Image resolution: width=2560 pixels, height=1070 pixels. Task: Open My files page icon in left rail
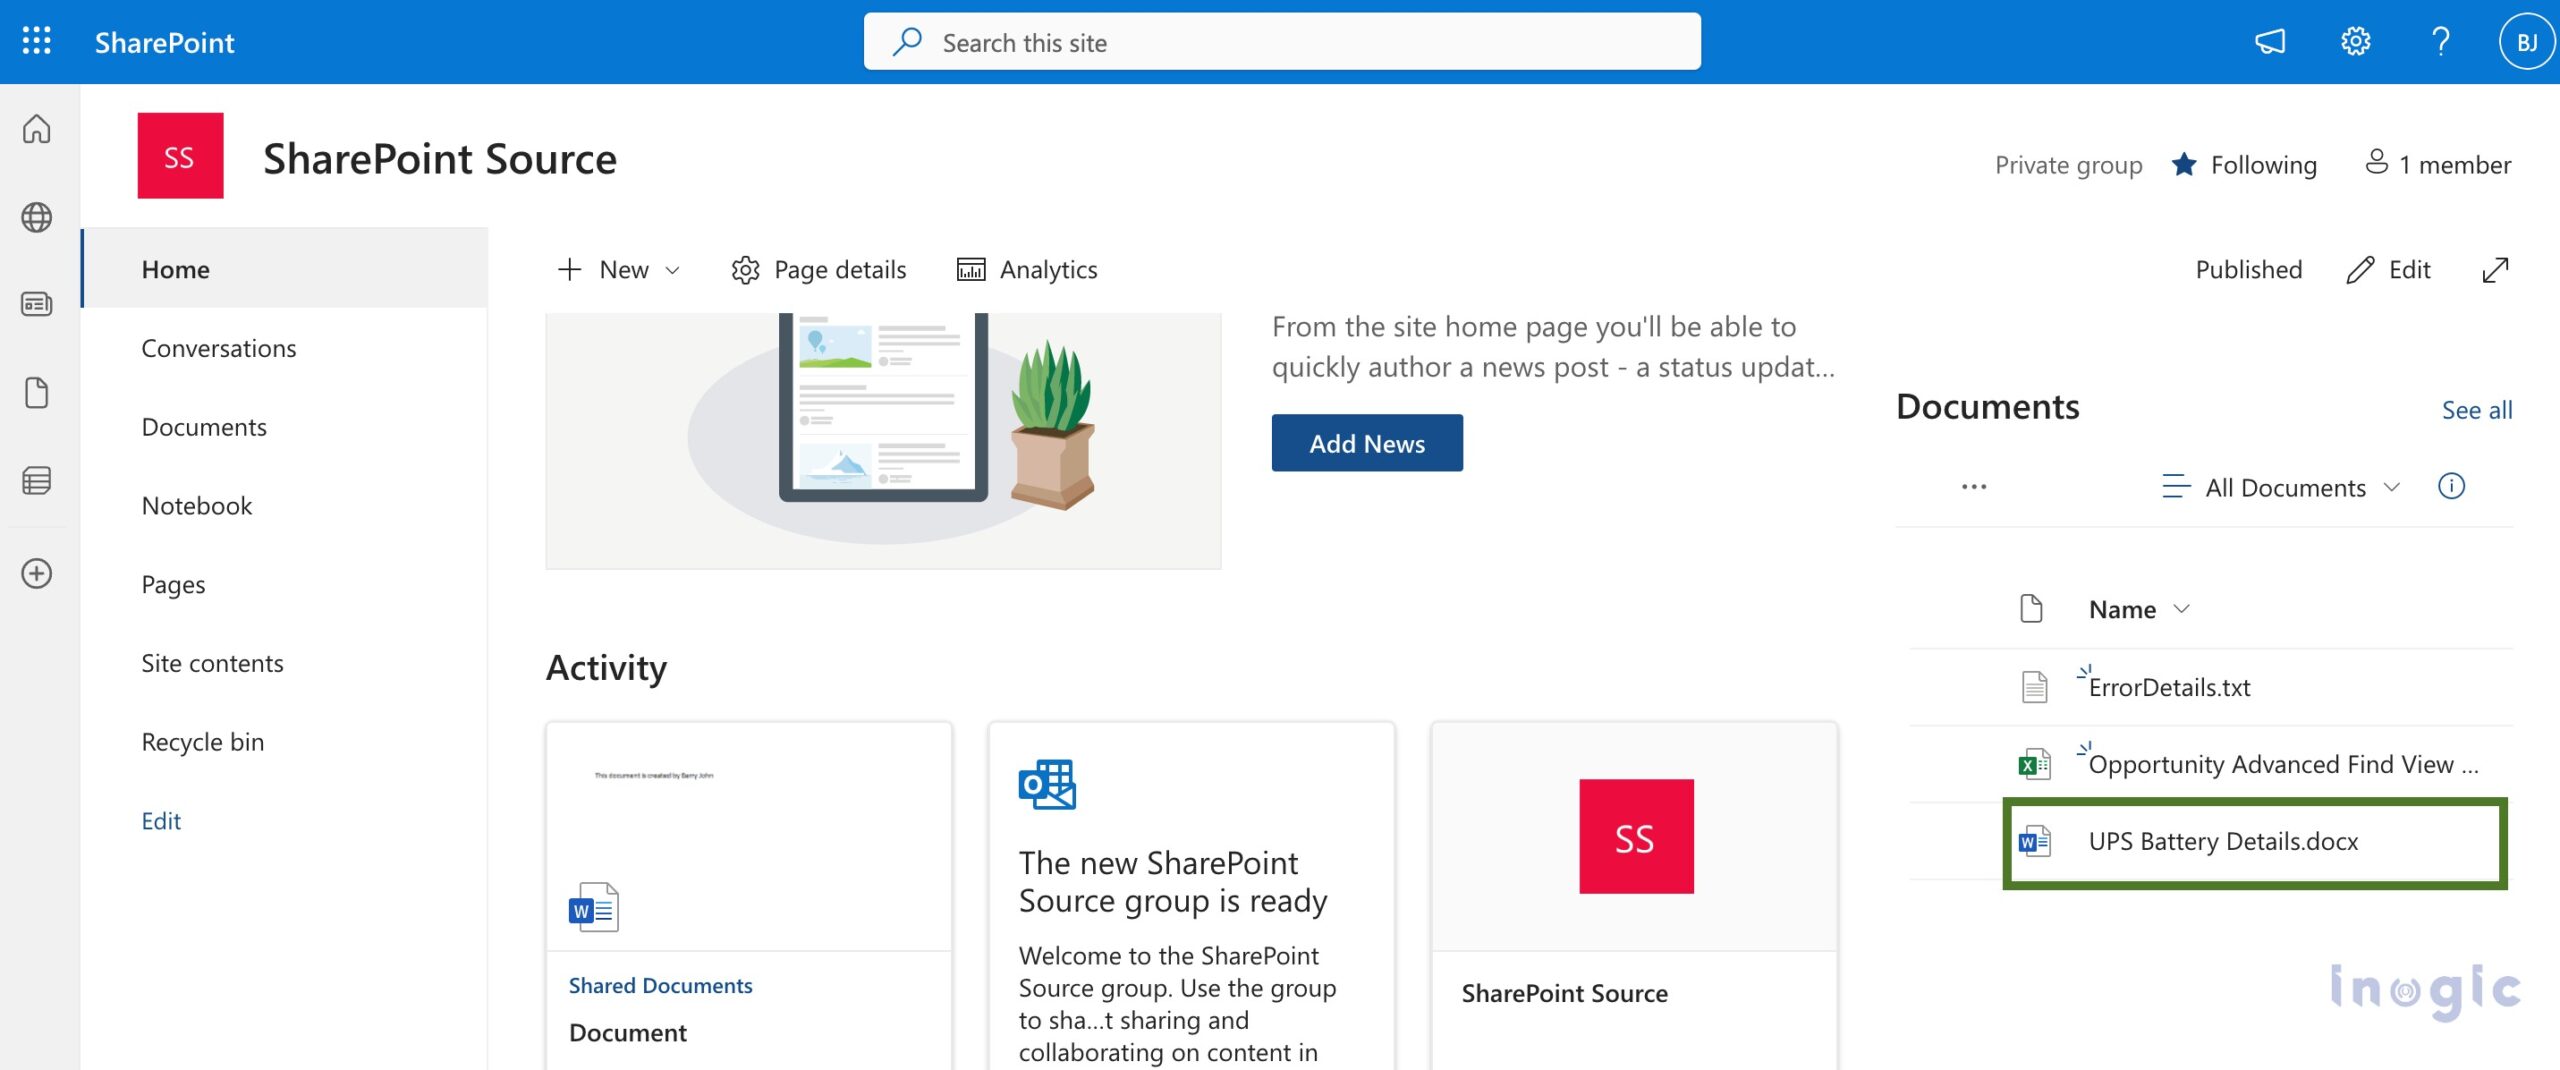click(37, 393)
